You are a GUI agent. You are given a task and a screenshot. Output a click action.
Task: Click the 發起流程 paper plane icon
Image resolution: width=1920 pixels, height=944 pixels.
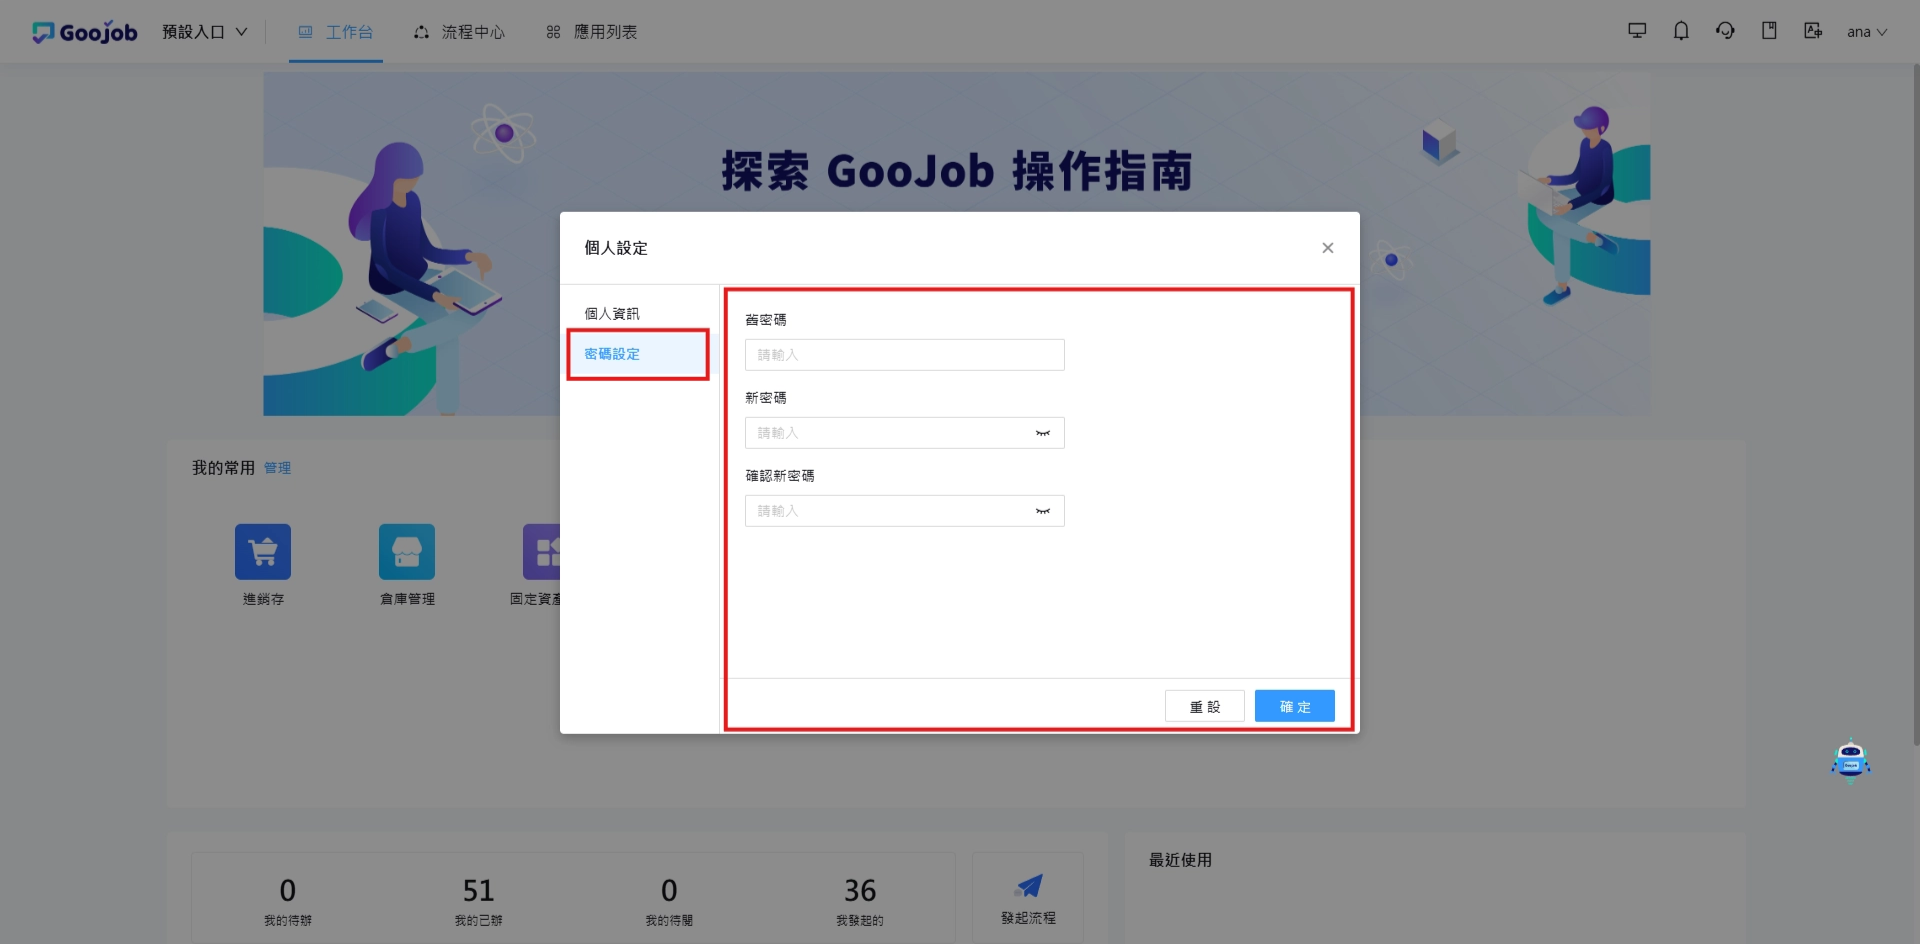(x=1028, y=885)
